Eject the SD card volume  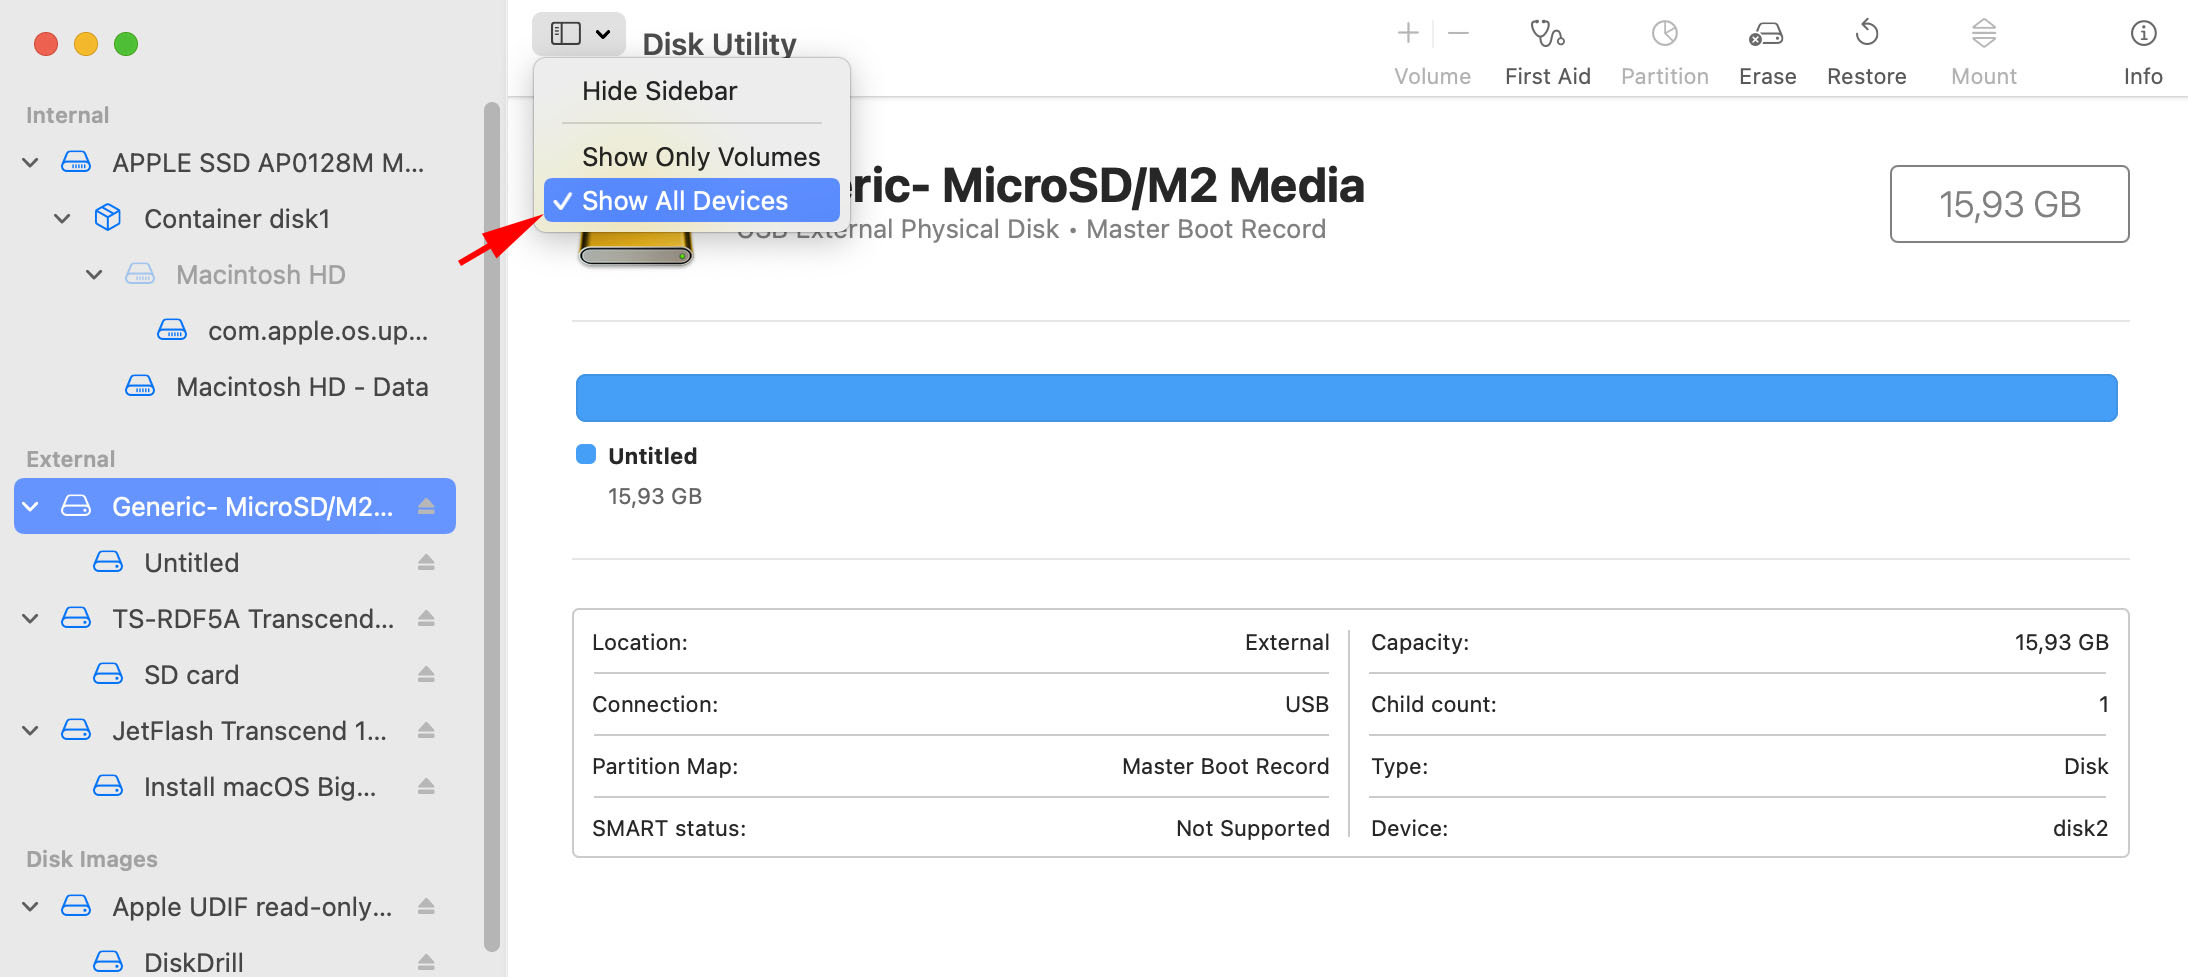(x=426, y=674)
